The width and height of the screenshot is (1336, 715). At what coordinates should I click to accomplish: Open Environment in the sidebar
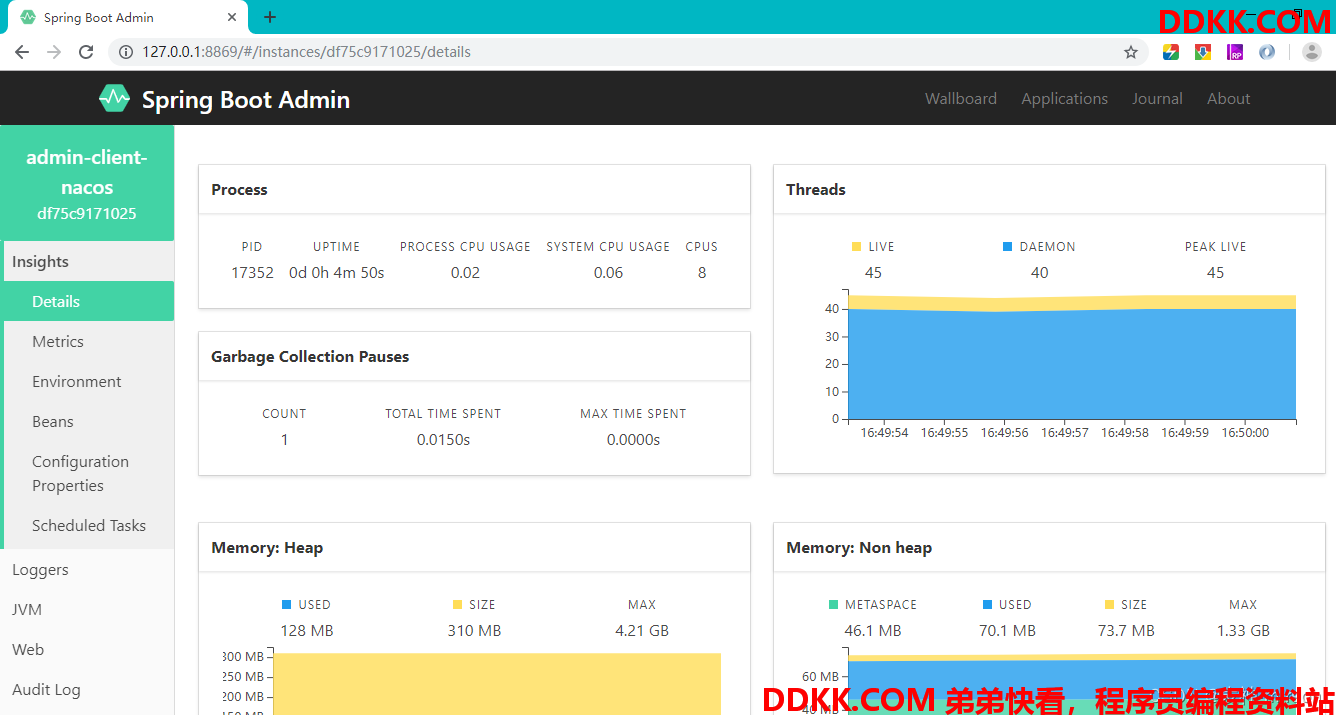(x=89, y=381)
